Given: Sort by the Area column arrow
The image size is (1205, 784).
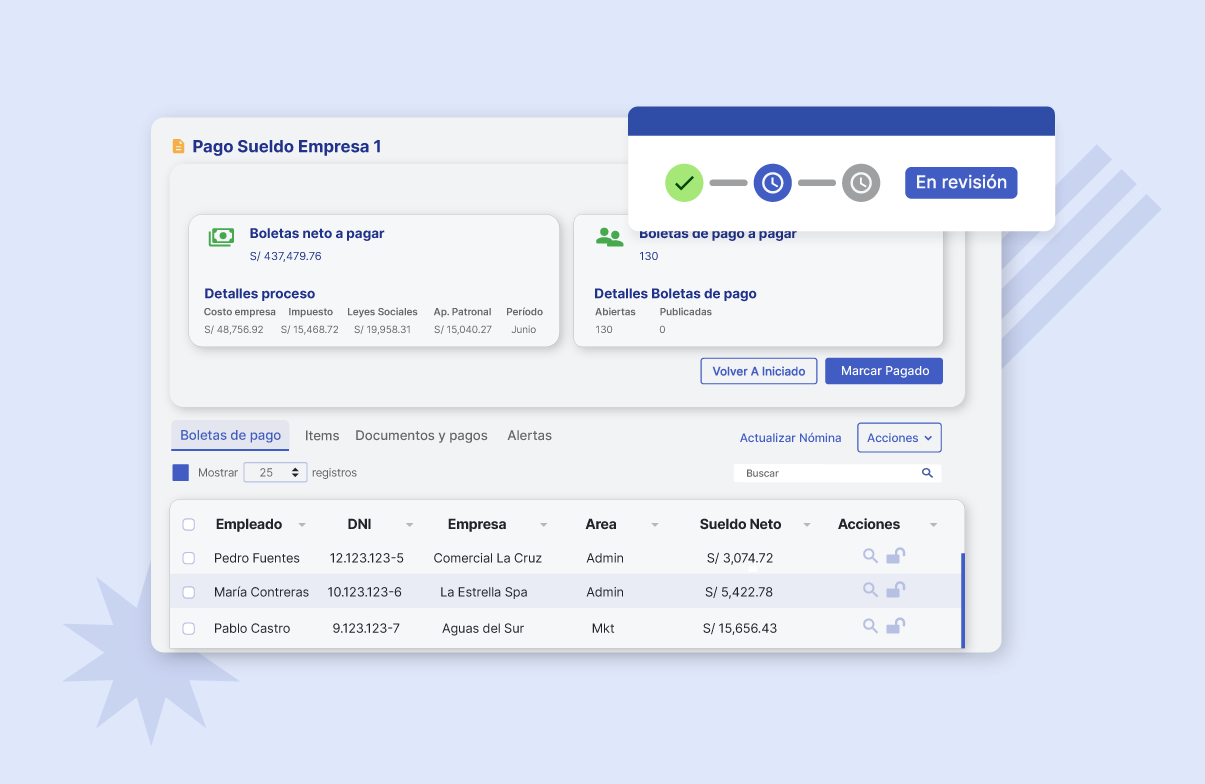Looking at the screenshot, I should pos(655,525).
